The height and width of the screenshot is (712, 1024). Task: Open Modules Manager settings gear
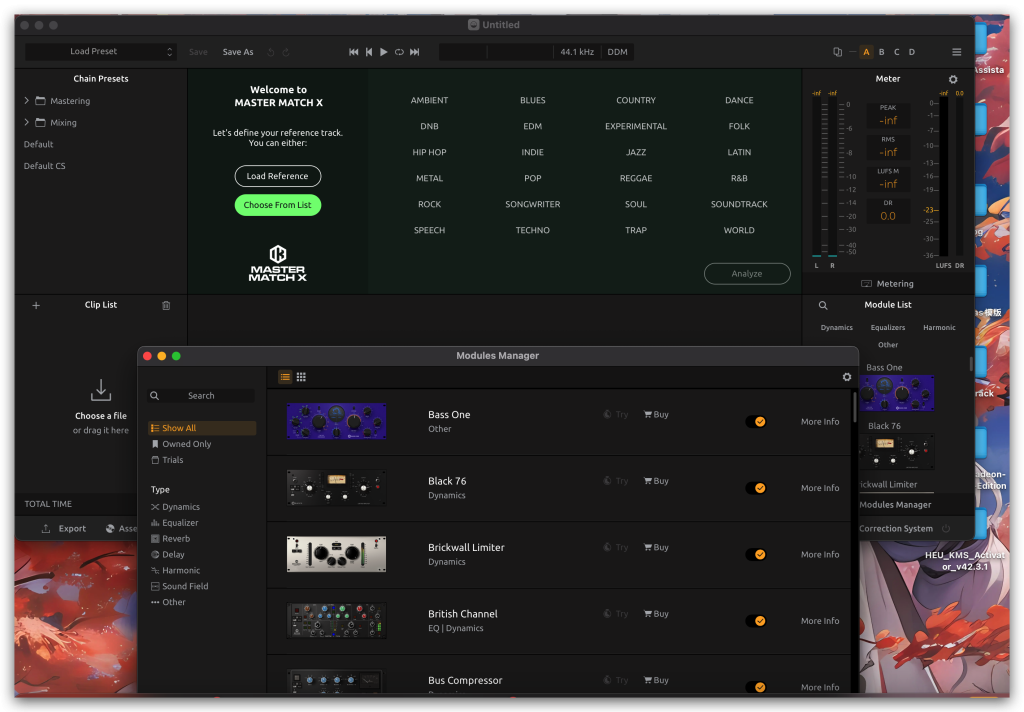pos(846,377)
